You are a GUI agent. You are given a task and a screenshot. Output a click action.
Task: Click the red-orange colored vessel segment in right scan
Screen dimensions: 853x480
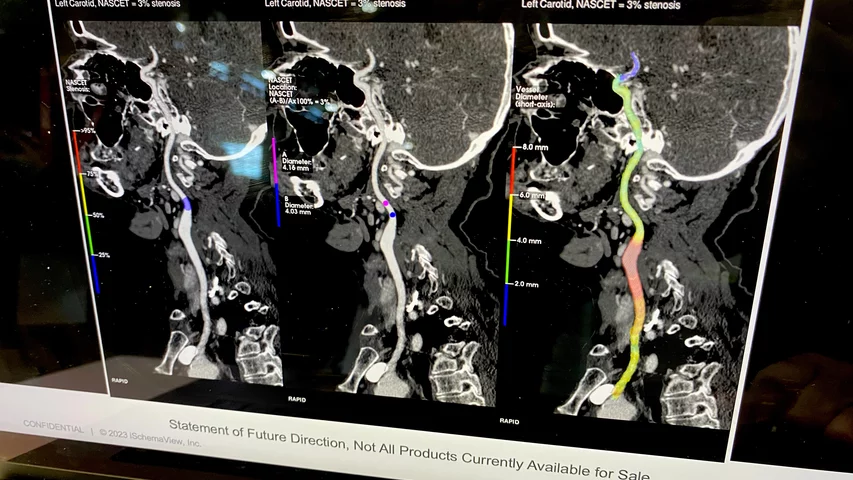(x=633, y=272)
